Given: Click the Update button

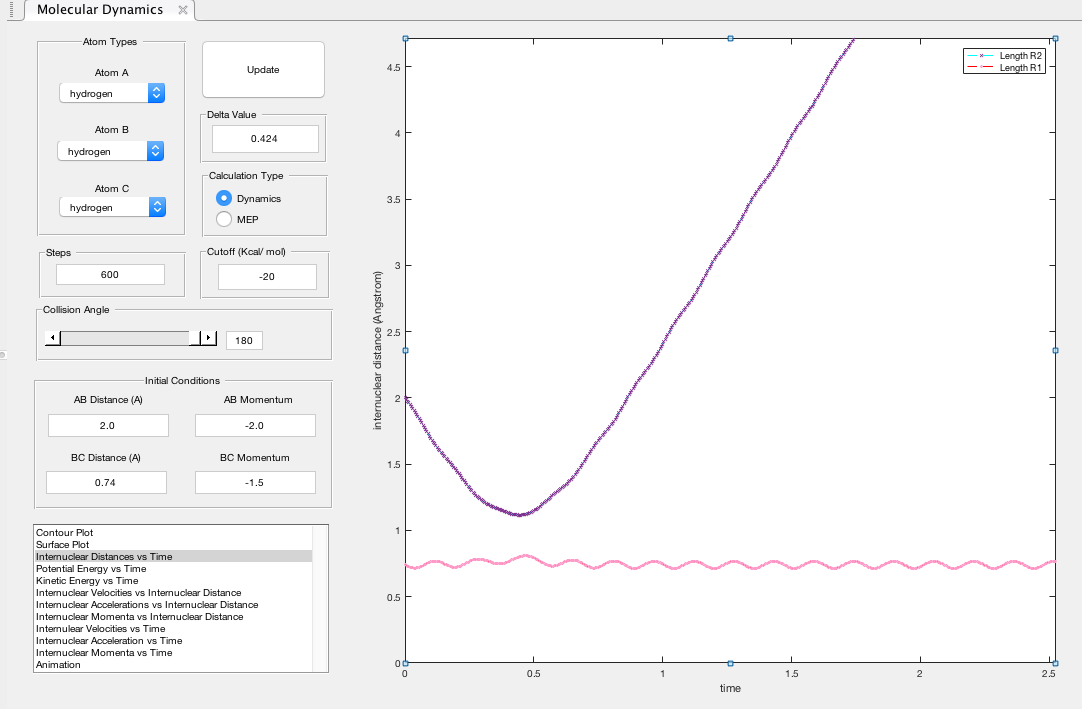Looking at the screenshot, I should 263,70.
